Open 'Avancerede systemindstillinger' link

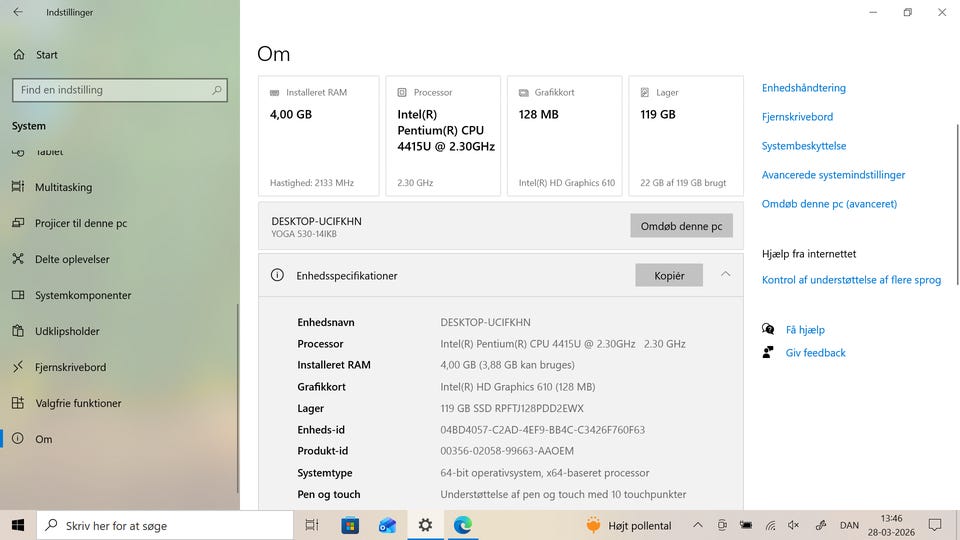tap(833, 174)
